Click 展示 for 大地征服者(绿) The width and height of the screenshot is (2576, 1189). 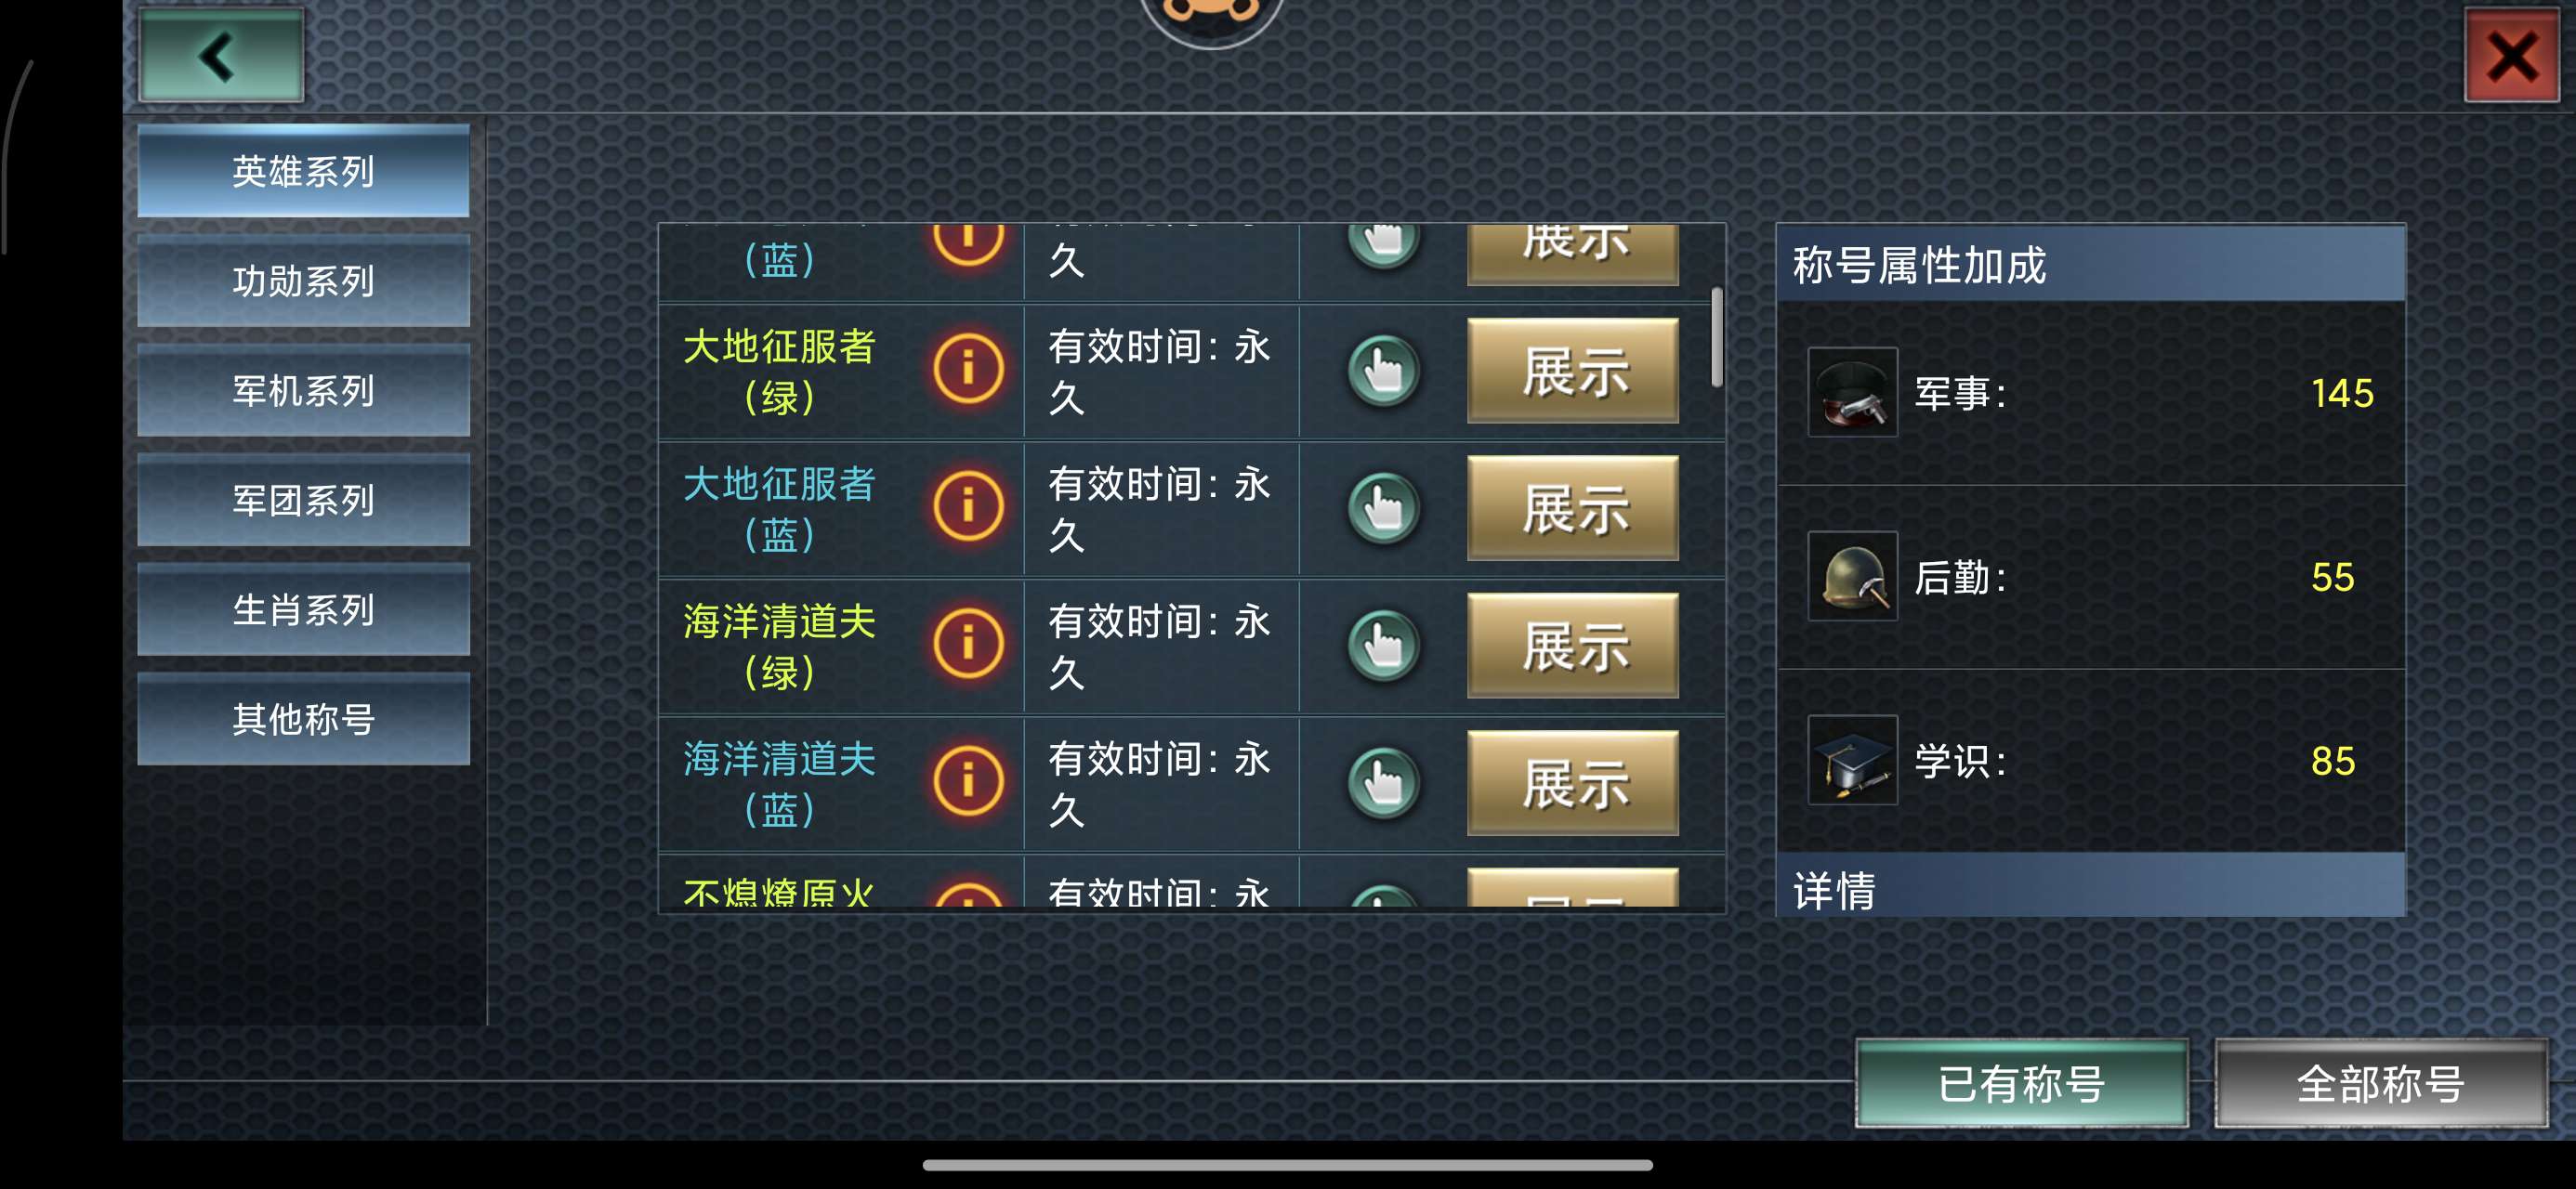click(x=1573, y=371)
